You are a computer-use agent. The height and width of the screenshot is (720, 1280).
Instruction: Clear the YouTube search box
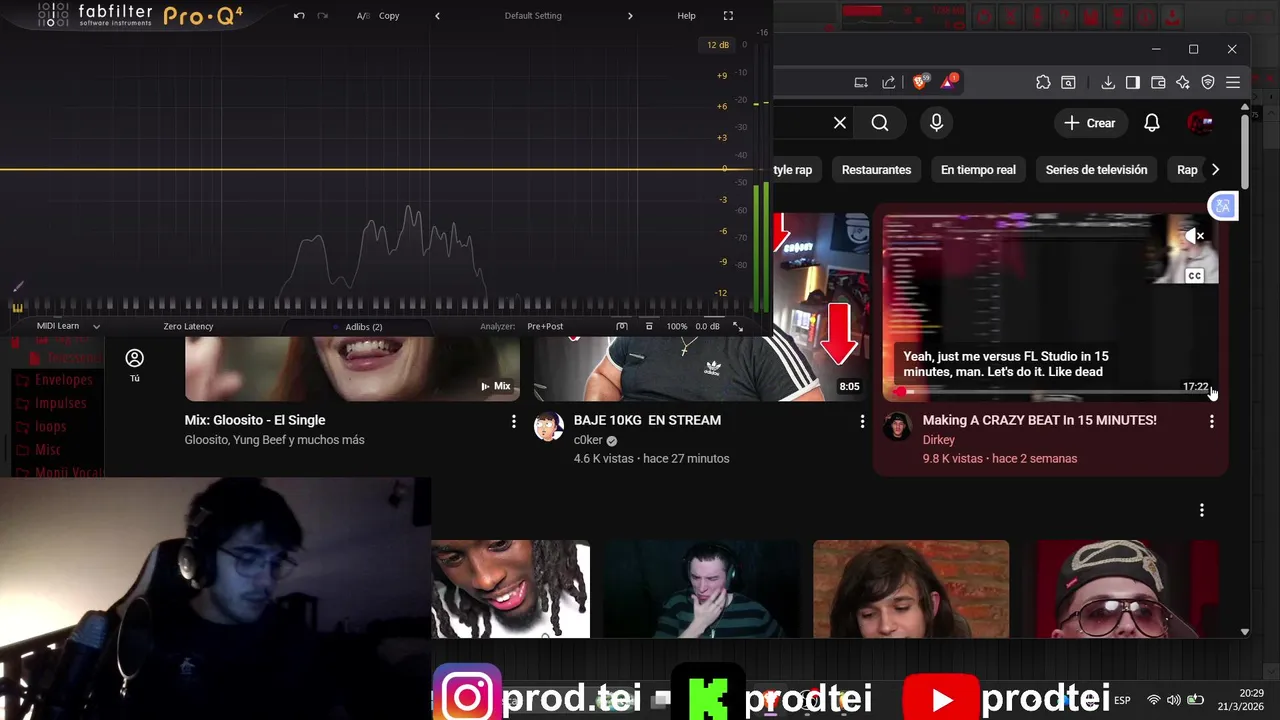pyautogui.click(x=840, y=123)
